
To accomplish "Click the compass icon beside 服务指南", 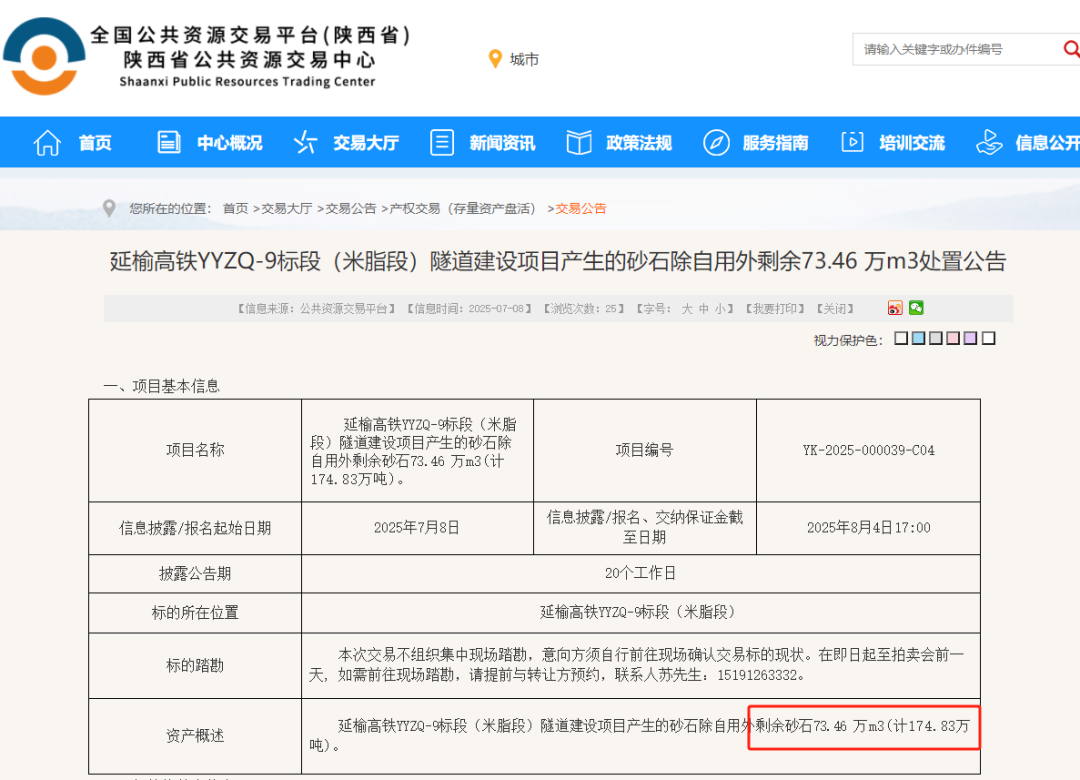I will [x=716, y=143].
